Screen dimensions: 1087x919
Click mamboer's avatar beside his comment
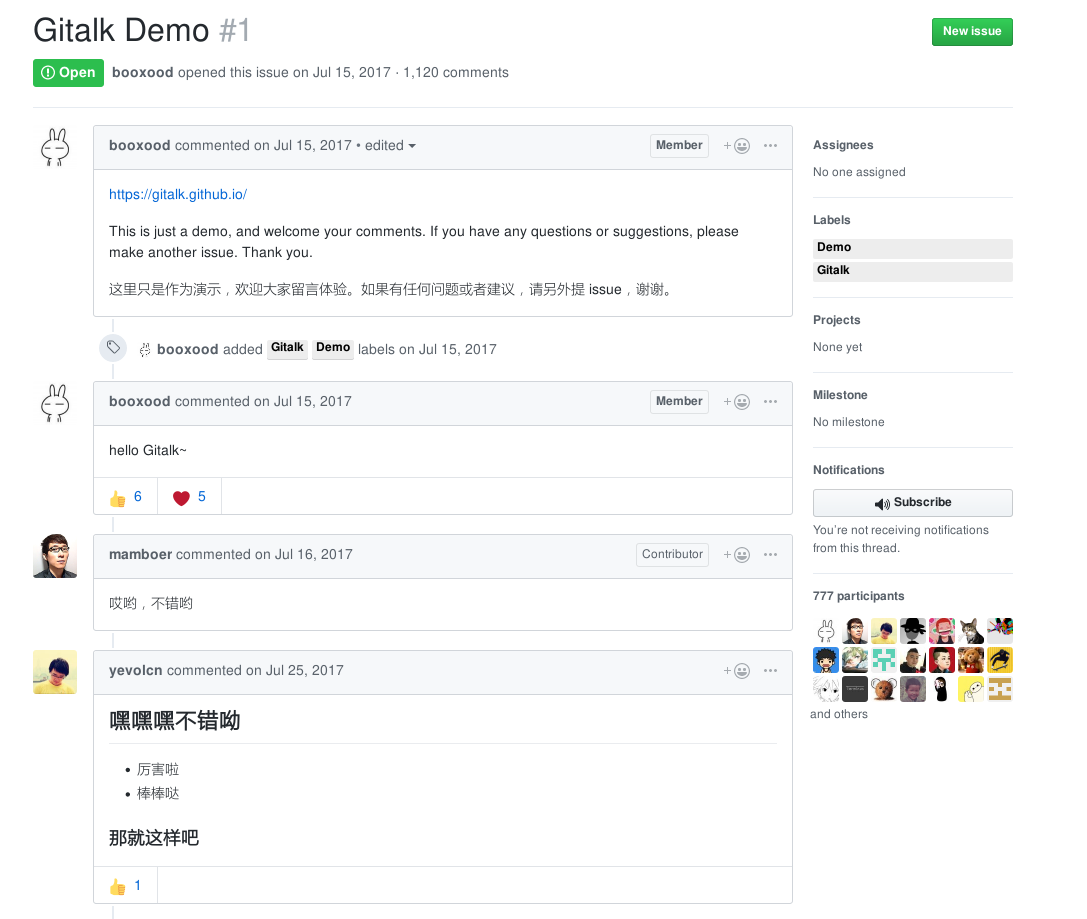pyautogui.click(x=55, y=556)
